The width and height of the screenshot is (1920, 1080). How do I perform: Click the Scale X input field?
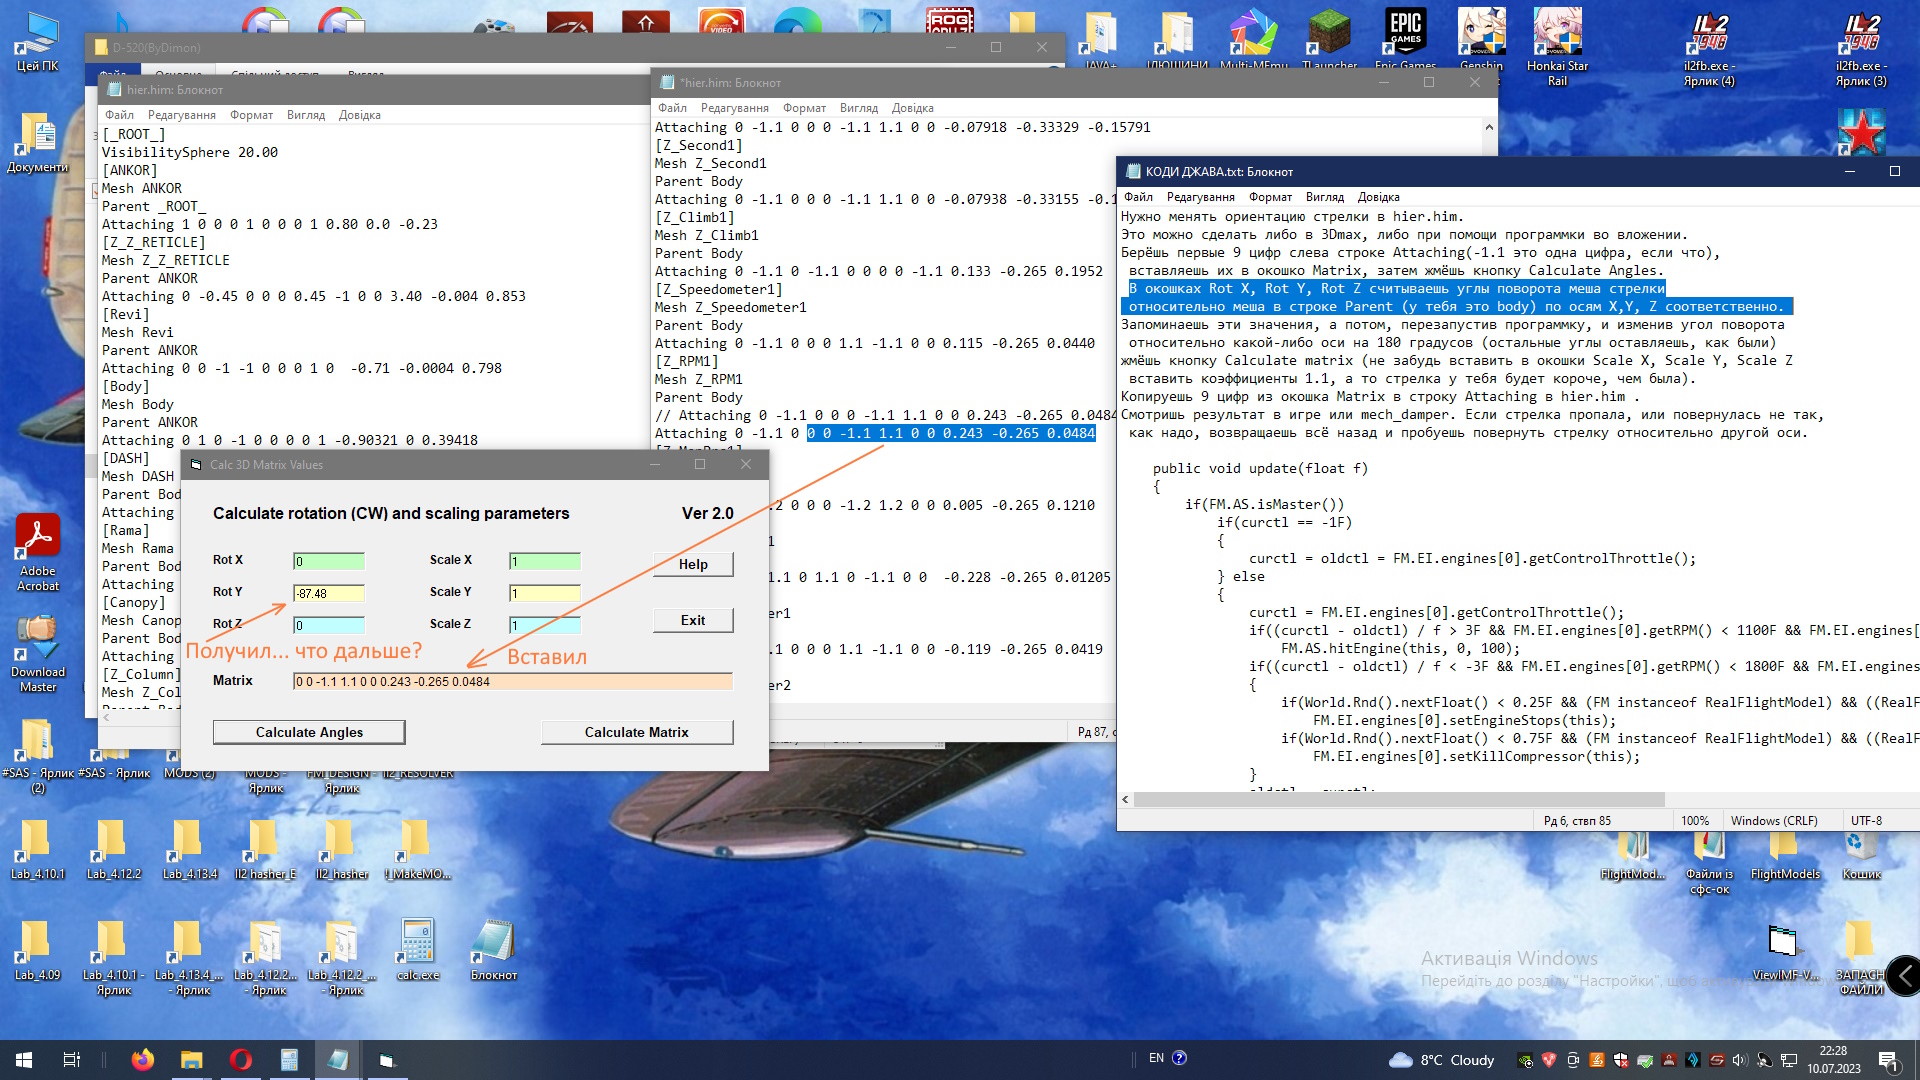tap(544, 561)
